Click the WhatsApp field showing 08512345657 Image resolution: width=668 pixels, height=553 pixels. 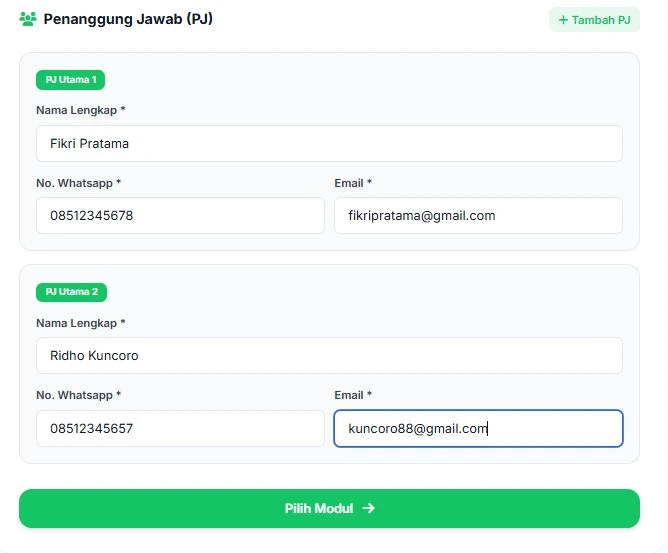pos(180,428)
